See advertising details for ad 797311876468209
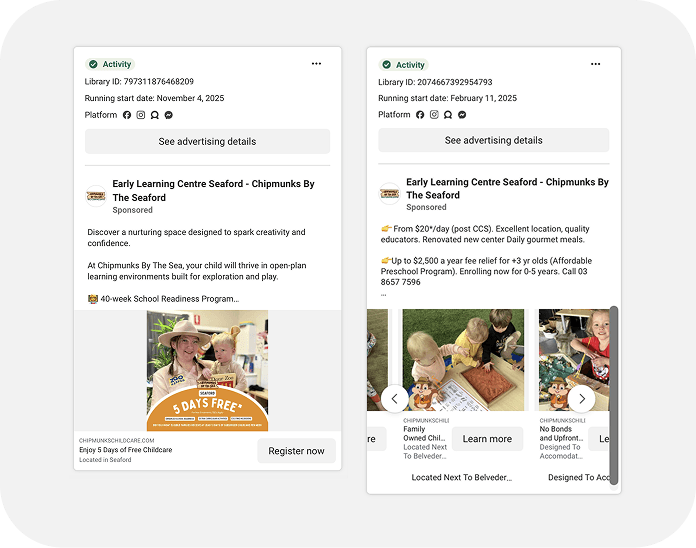Image resolution: width=696 pixels, height=548 pixels. coord(207,142)
